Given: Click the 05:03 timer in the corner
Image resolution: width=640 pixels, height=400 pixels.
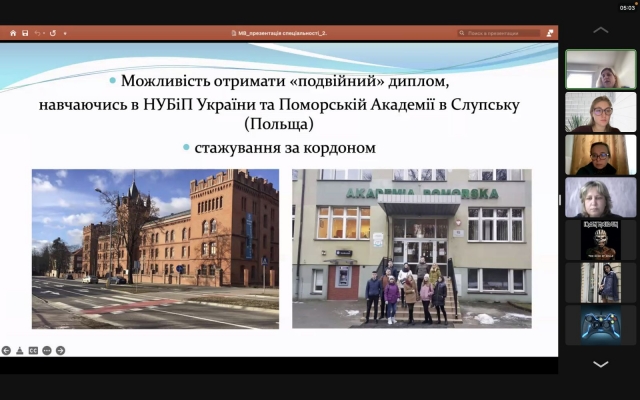Looking at the screenshot, I should click(627, 8).
